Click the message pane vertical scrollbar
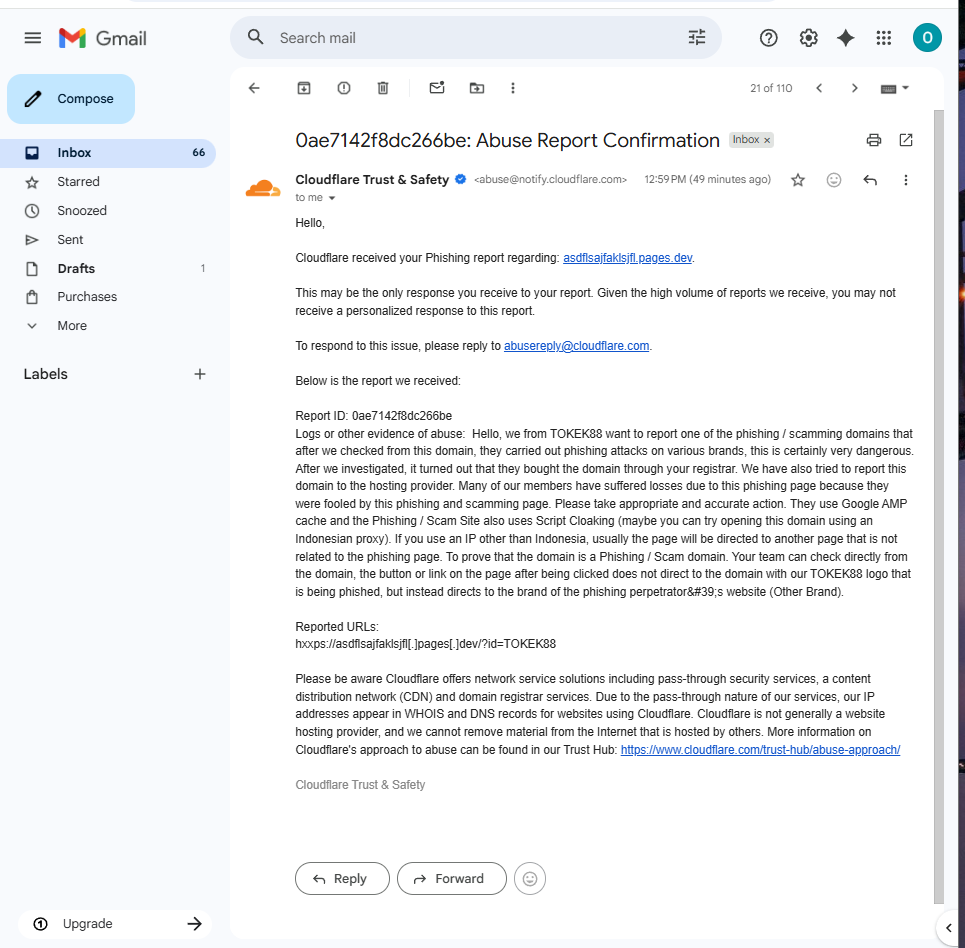The height and width of the screenshot is (948, 965). click(x=939, y=507)
